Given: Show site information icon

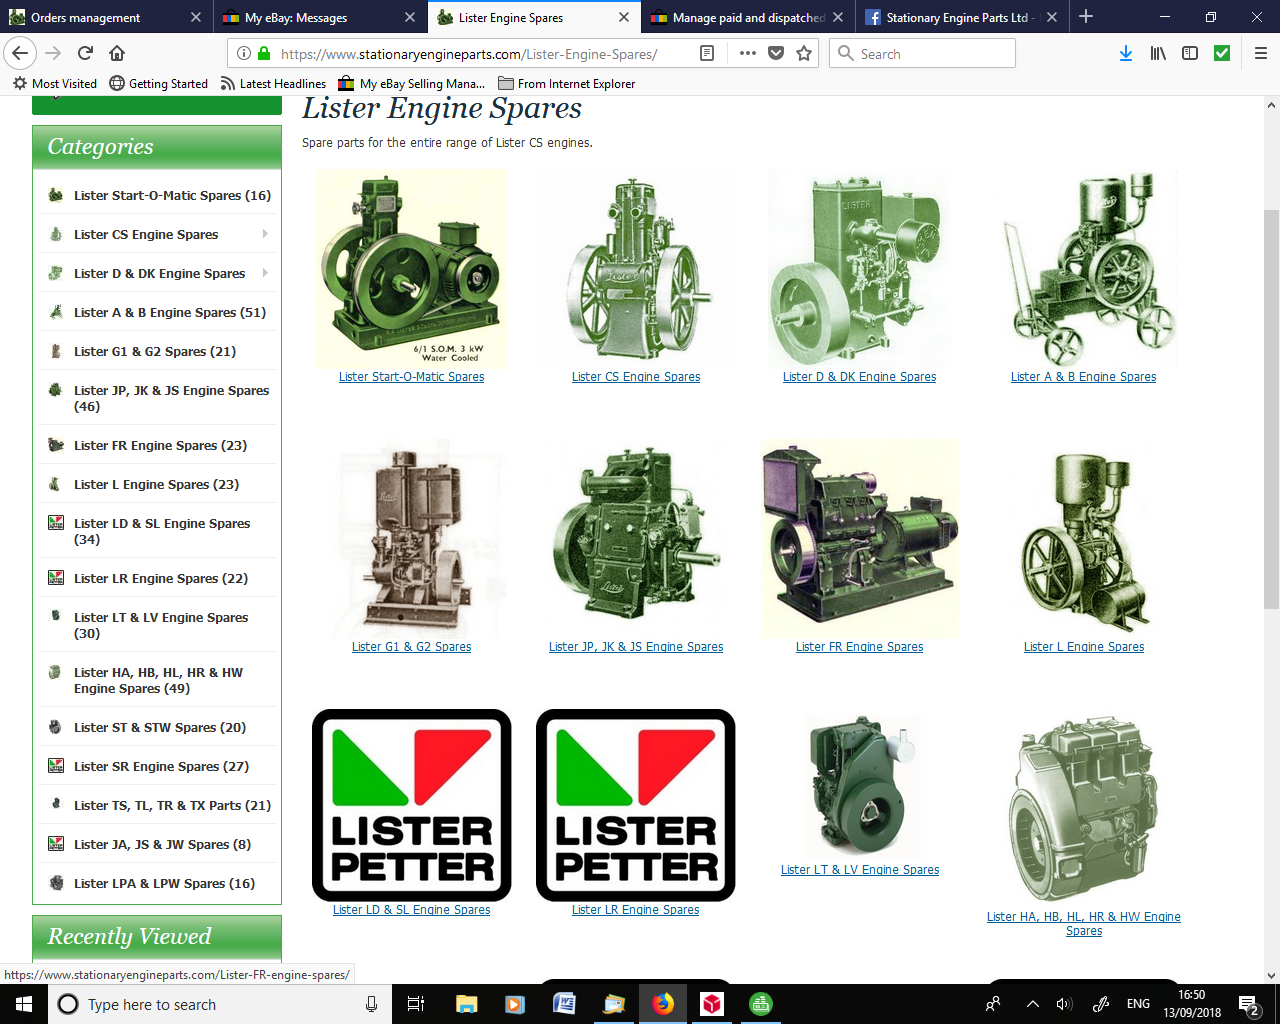Looking at the screenshot, I should tap(243, 53).
